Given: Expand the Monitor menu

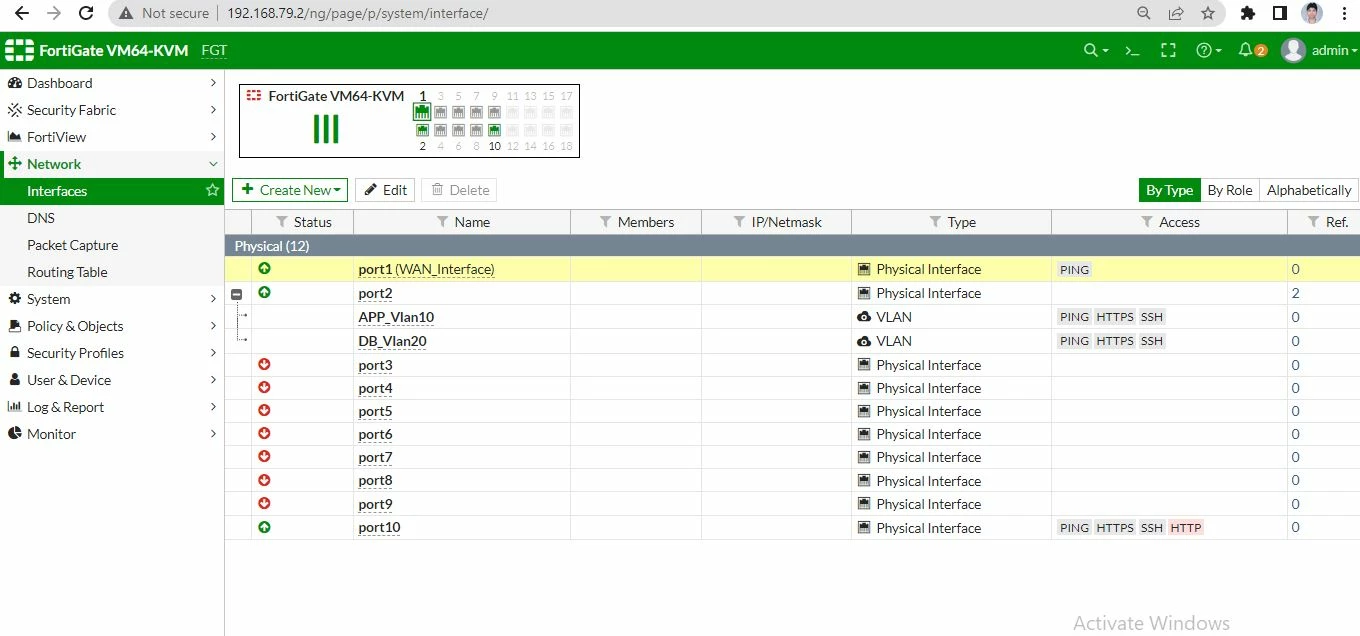Looking at the screenshot, I should (112, 434).
